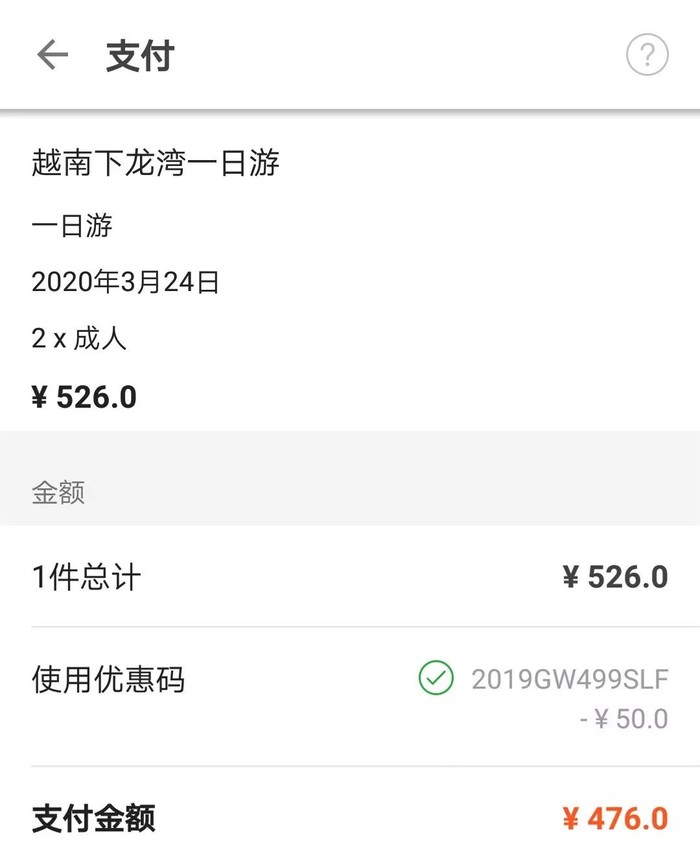
Task: Tap the bold ¥ 526.0 product price
Action: point(84,397)
